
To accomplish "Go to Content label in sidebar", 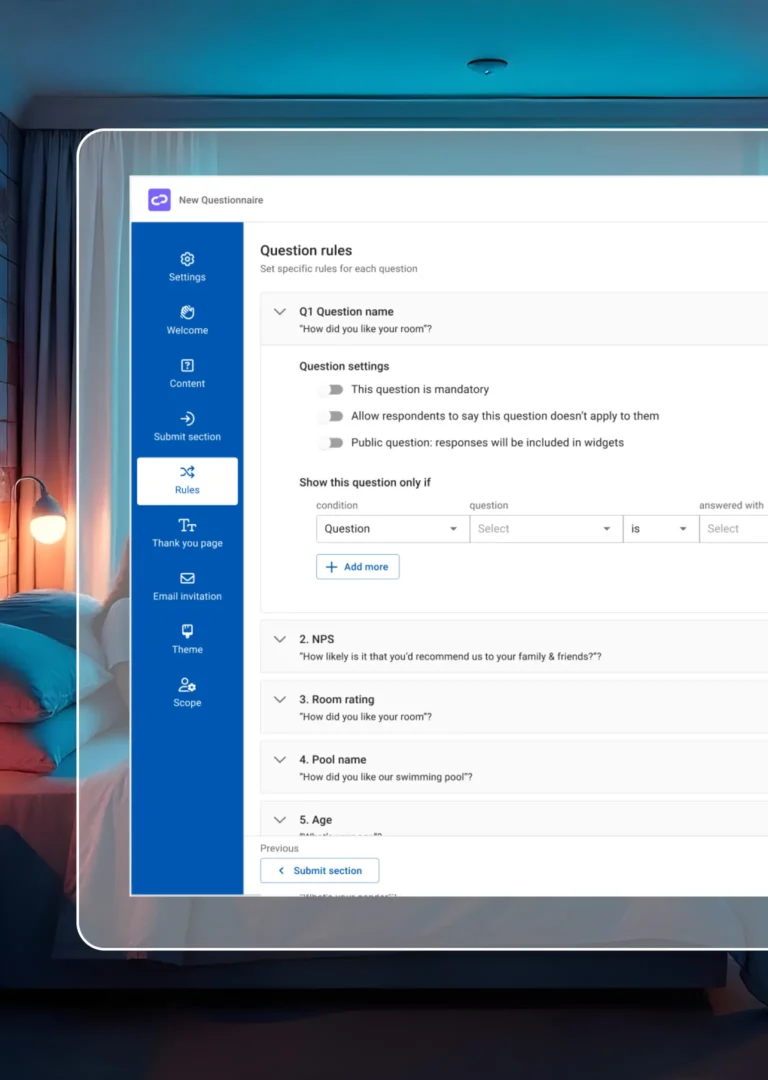I will click(187, 384).
